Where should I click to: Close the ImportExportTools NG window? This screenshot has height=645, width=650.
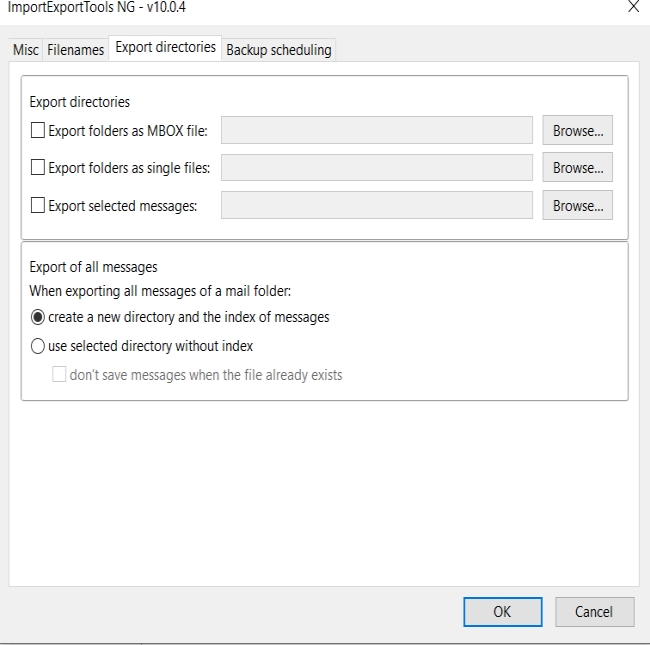coord(633,6)
